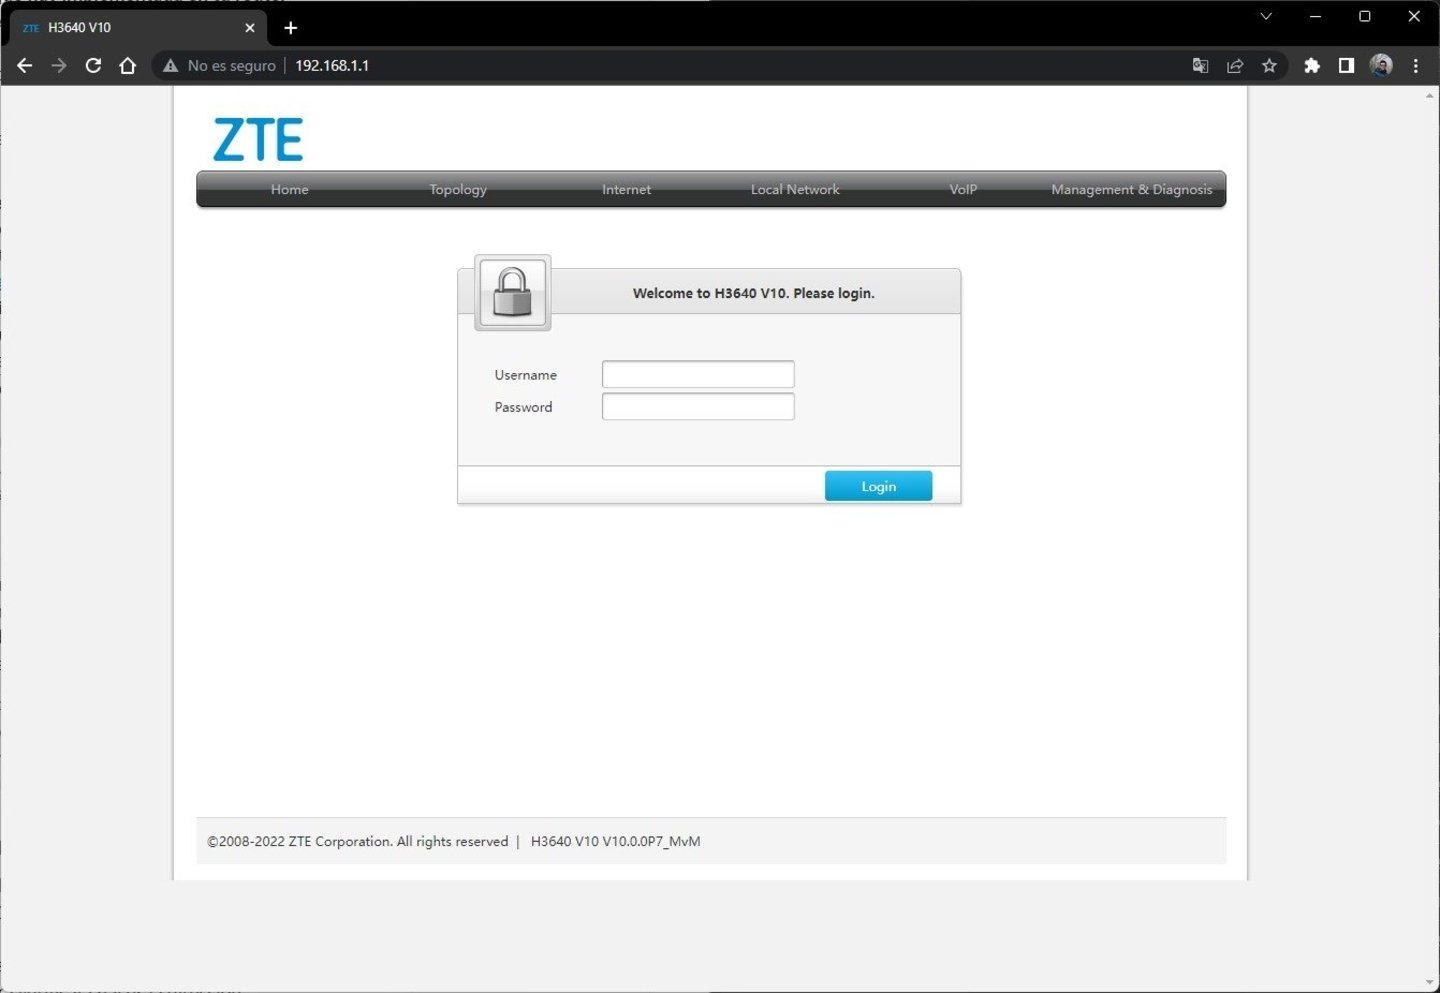Click the 'No es seguro' label

pyautogui.click(x=232, y=66)
